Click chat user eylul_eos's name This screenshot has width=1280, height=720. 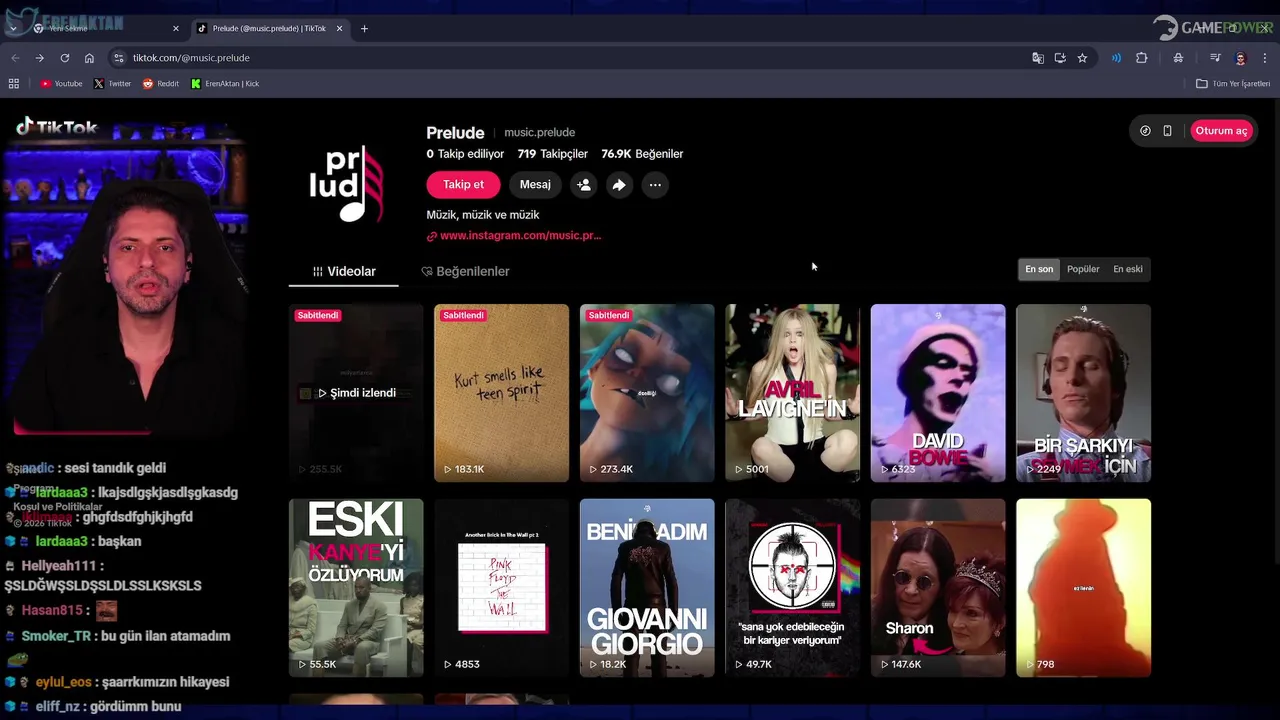pos(63,682)
